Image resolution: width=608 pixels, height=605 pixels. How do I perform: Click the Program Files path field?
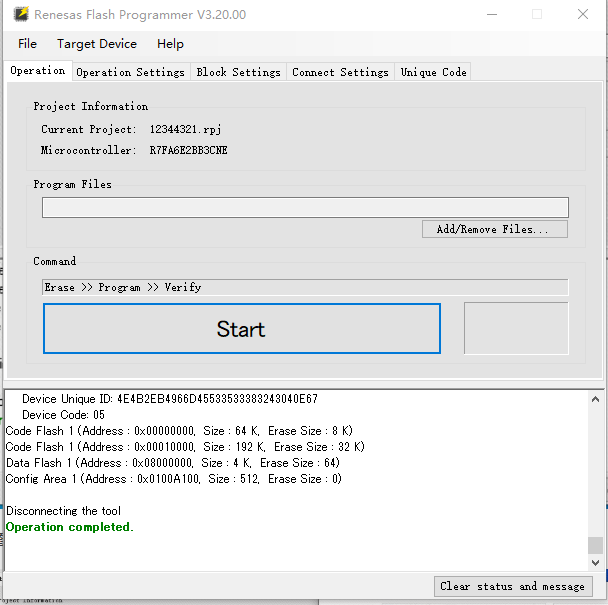click(305, 207)
